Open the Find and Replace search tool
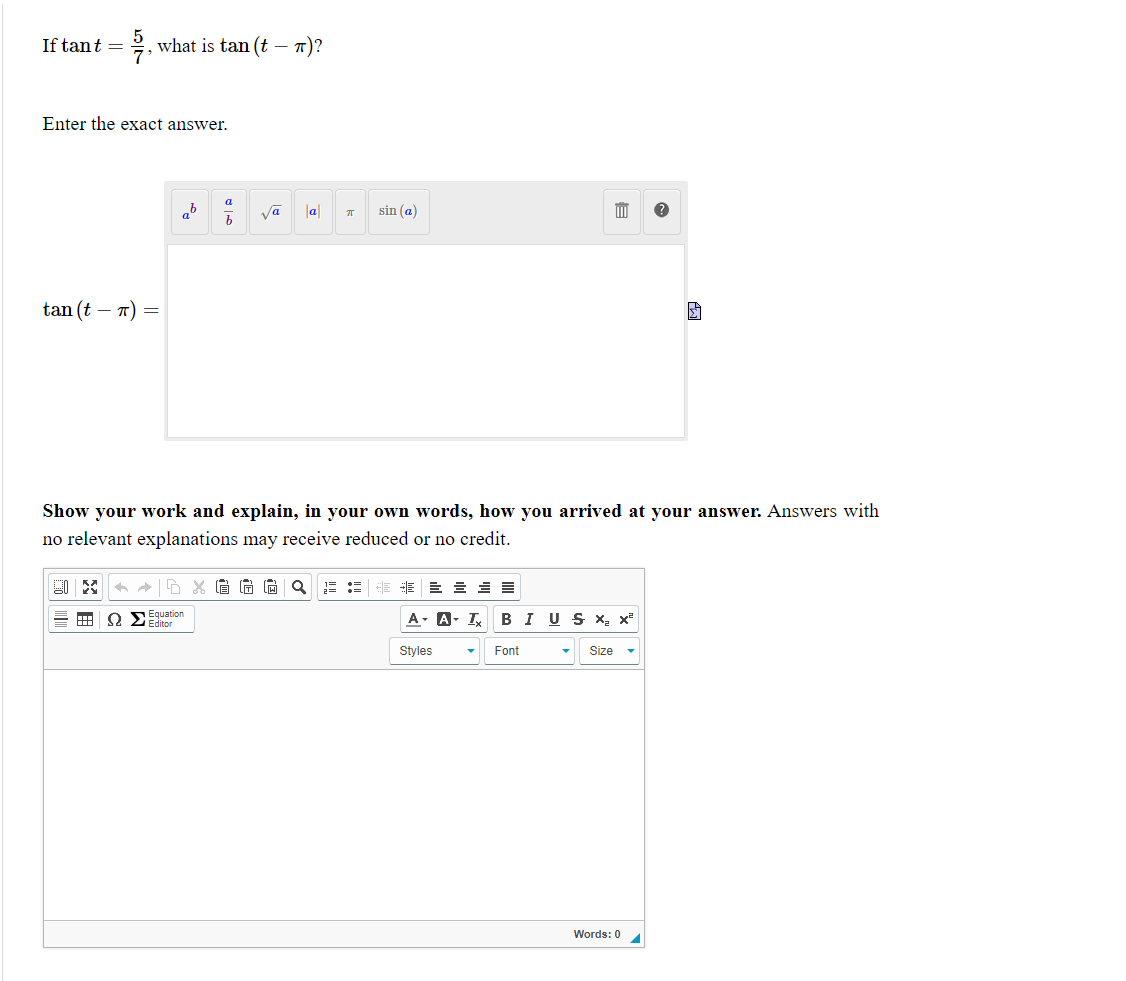 [298, 587]
